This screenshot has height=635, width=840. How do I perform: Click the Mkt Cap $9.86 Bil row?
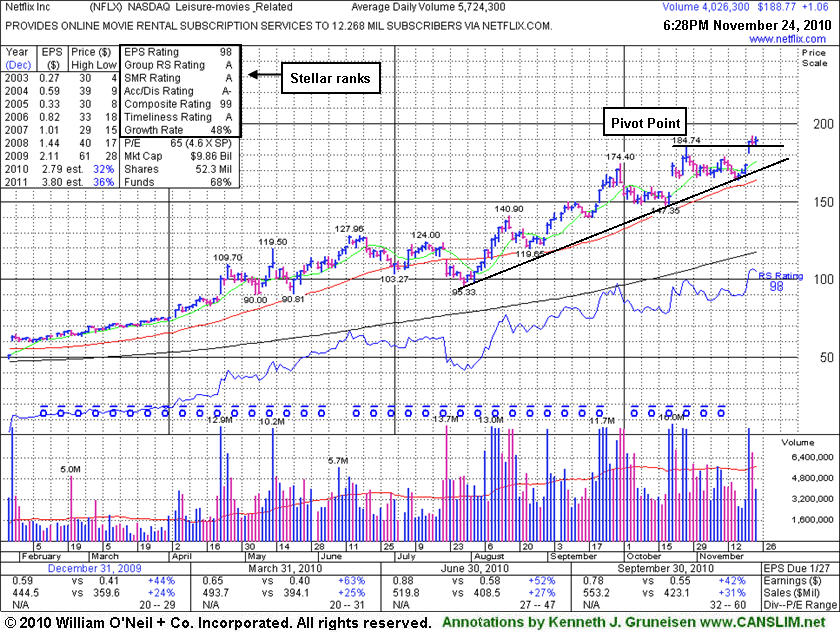point(178,156)
